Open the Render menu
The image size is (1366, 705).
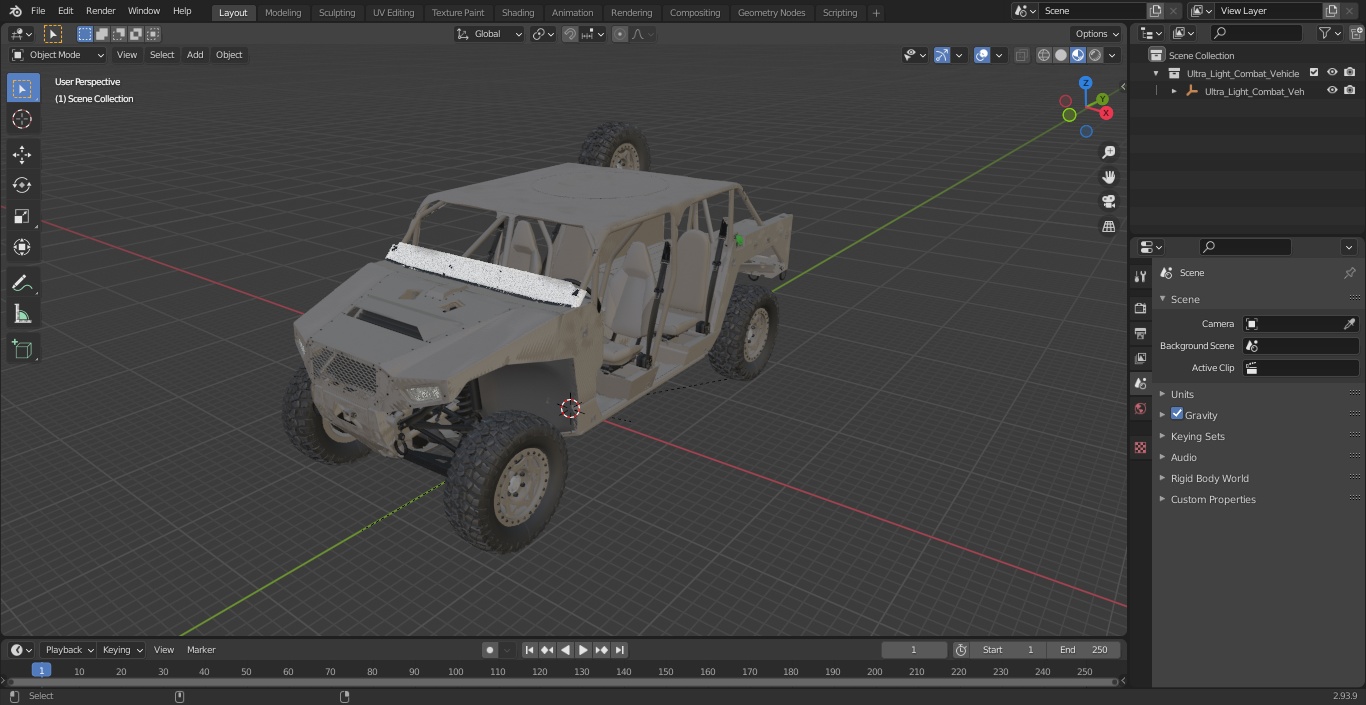[100, 11]
